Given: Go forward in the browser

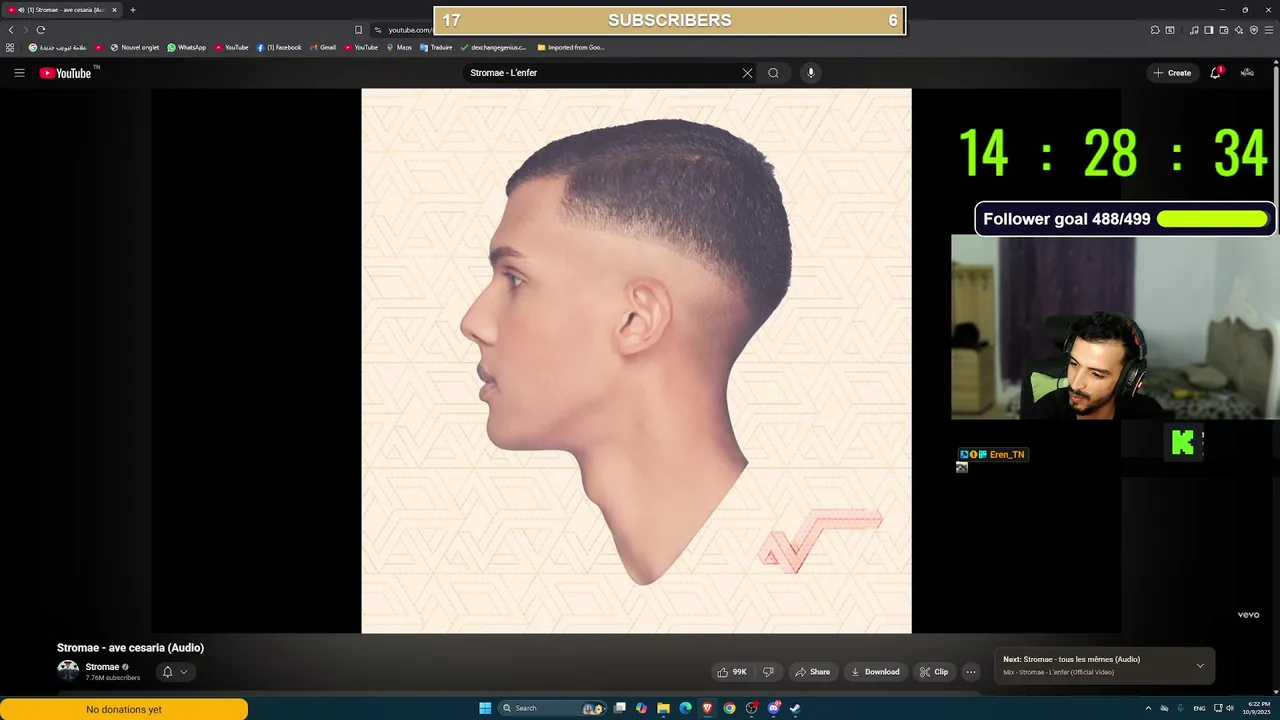Looking at the screenshot, I should pyautogui.click(x=26, y=30).
